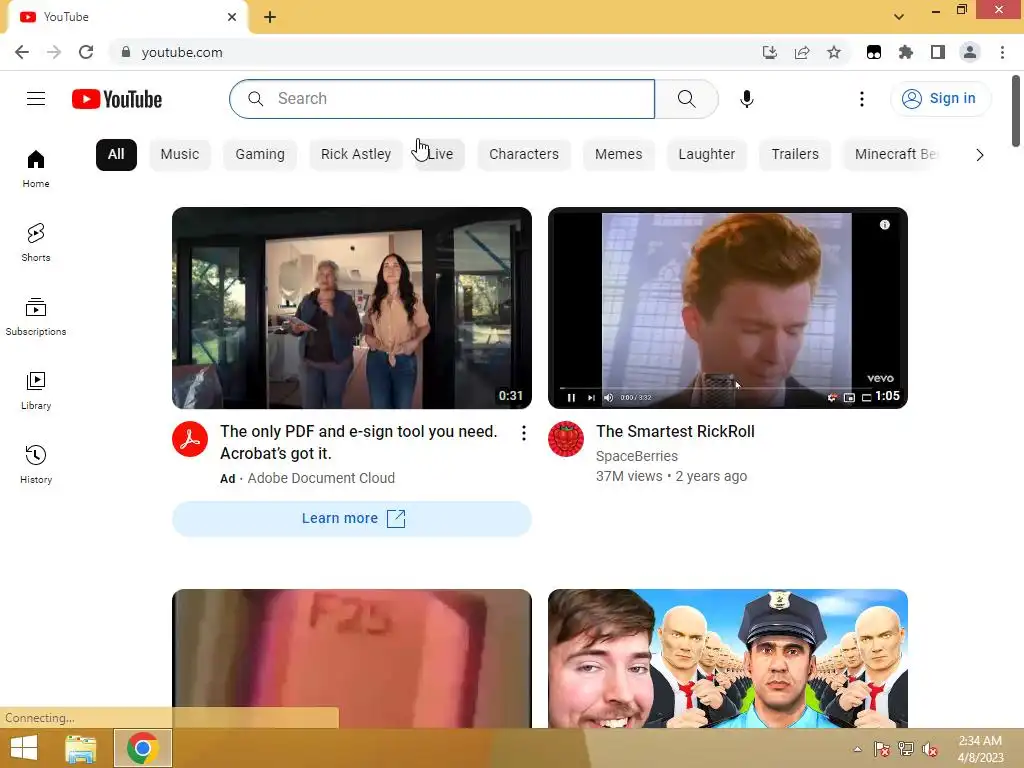Open the PDF and e-sign ad title

pyautogui.click(x=359, y=442)
